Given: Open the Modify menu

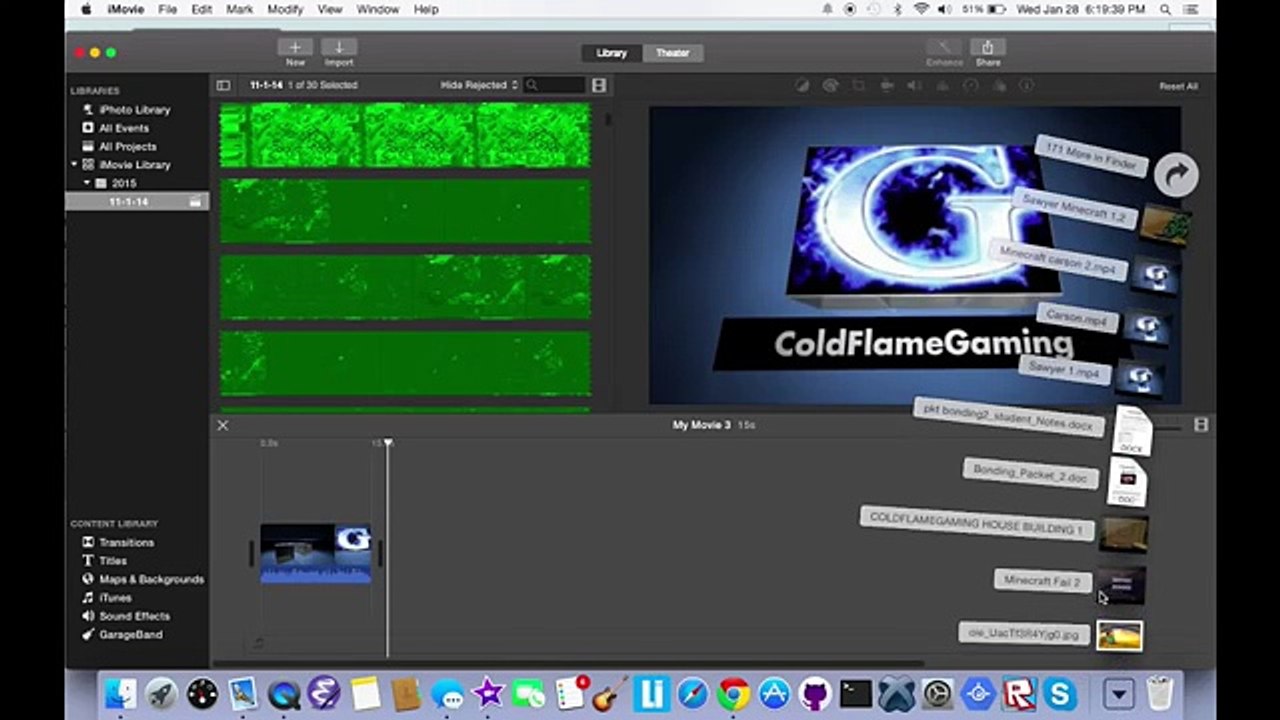Looking at the screenshot, I should [285, 9].
